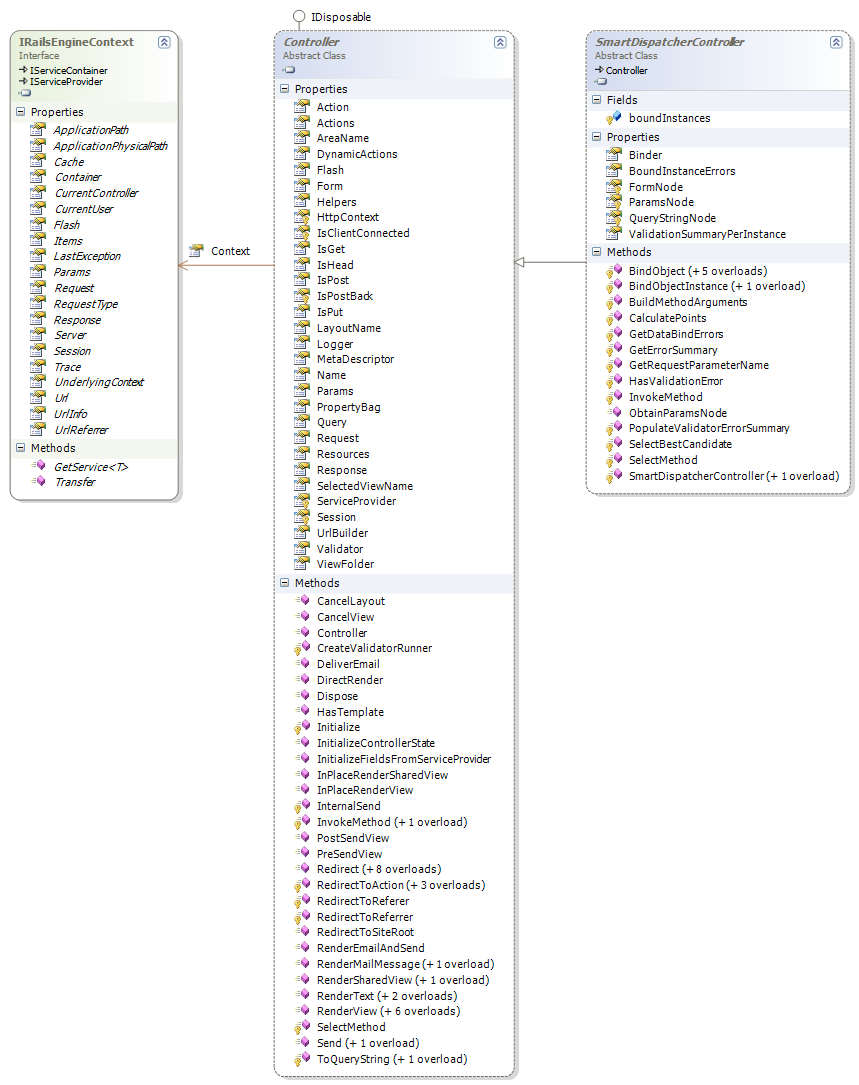Collapse Methods section in SmartDispatcherController

597,252
